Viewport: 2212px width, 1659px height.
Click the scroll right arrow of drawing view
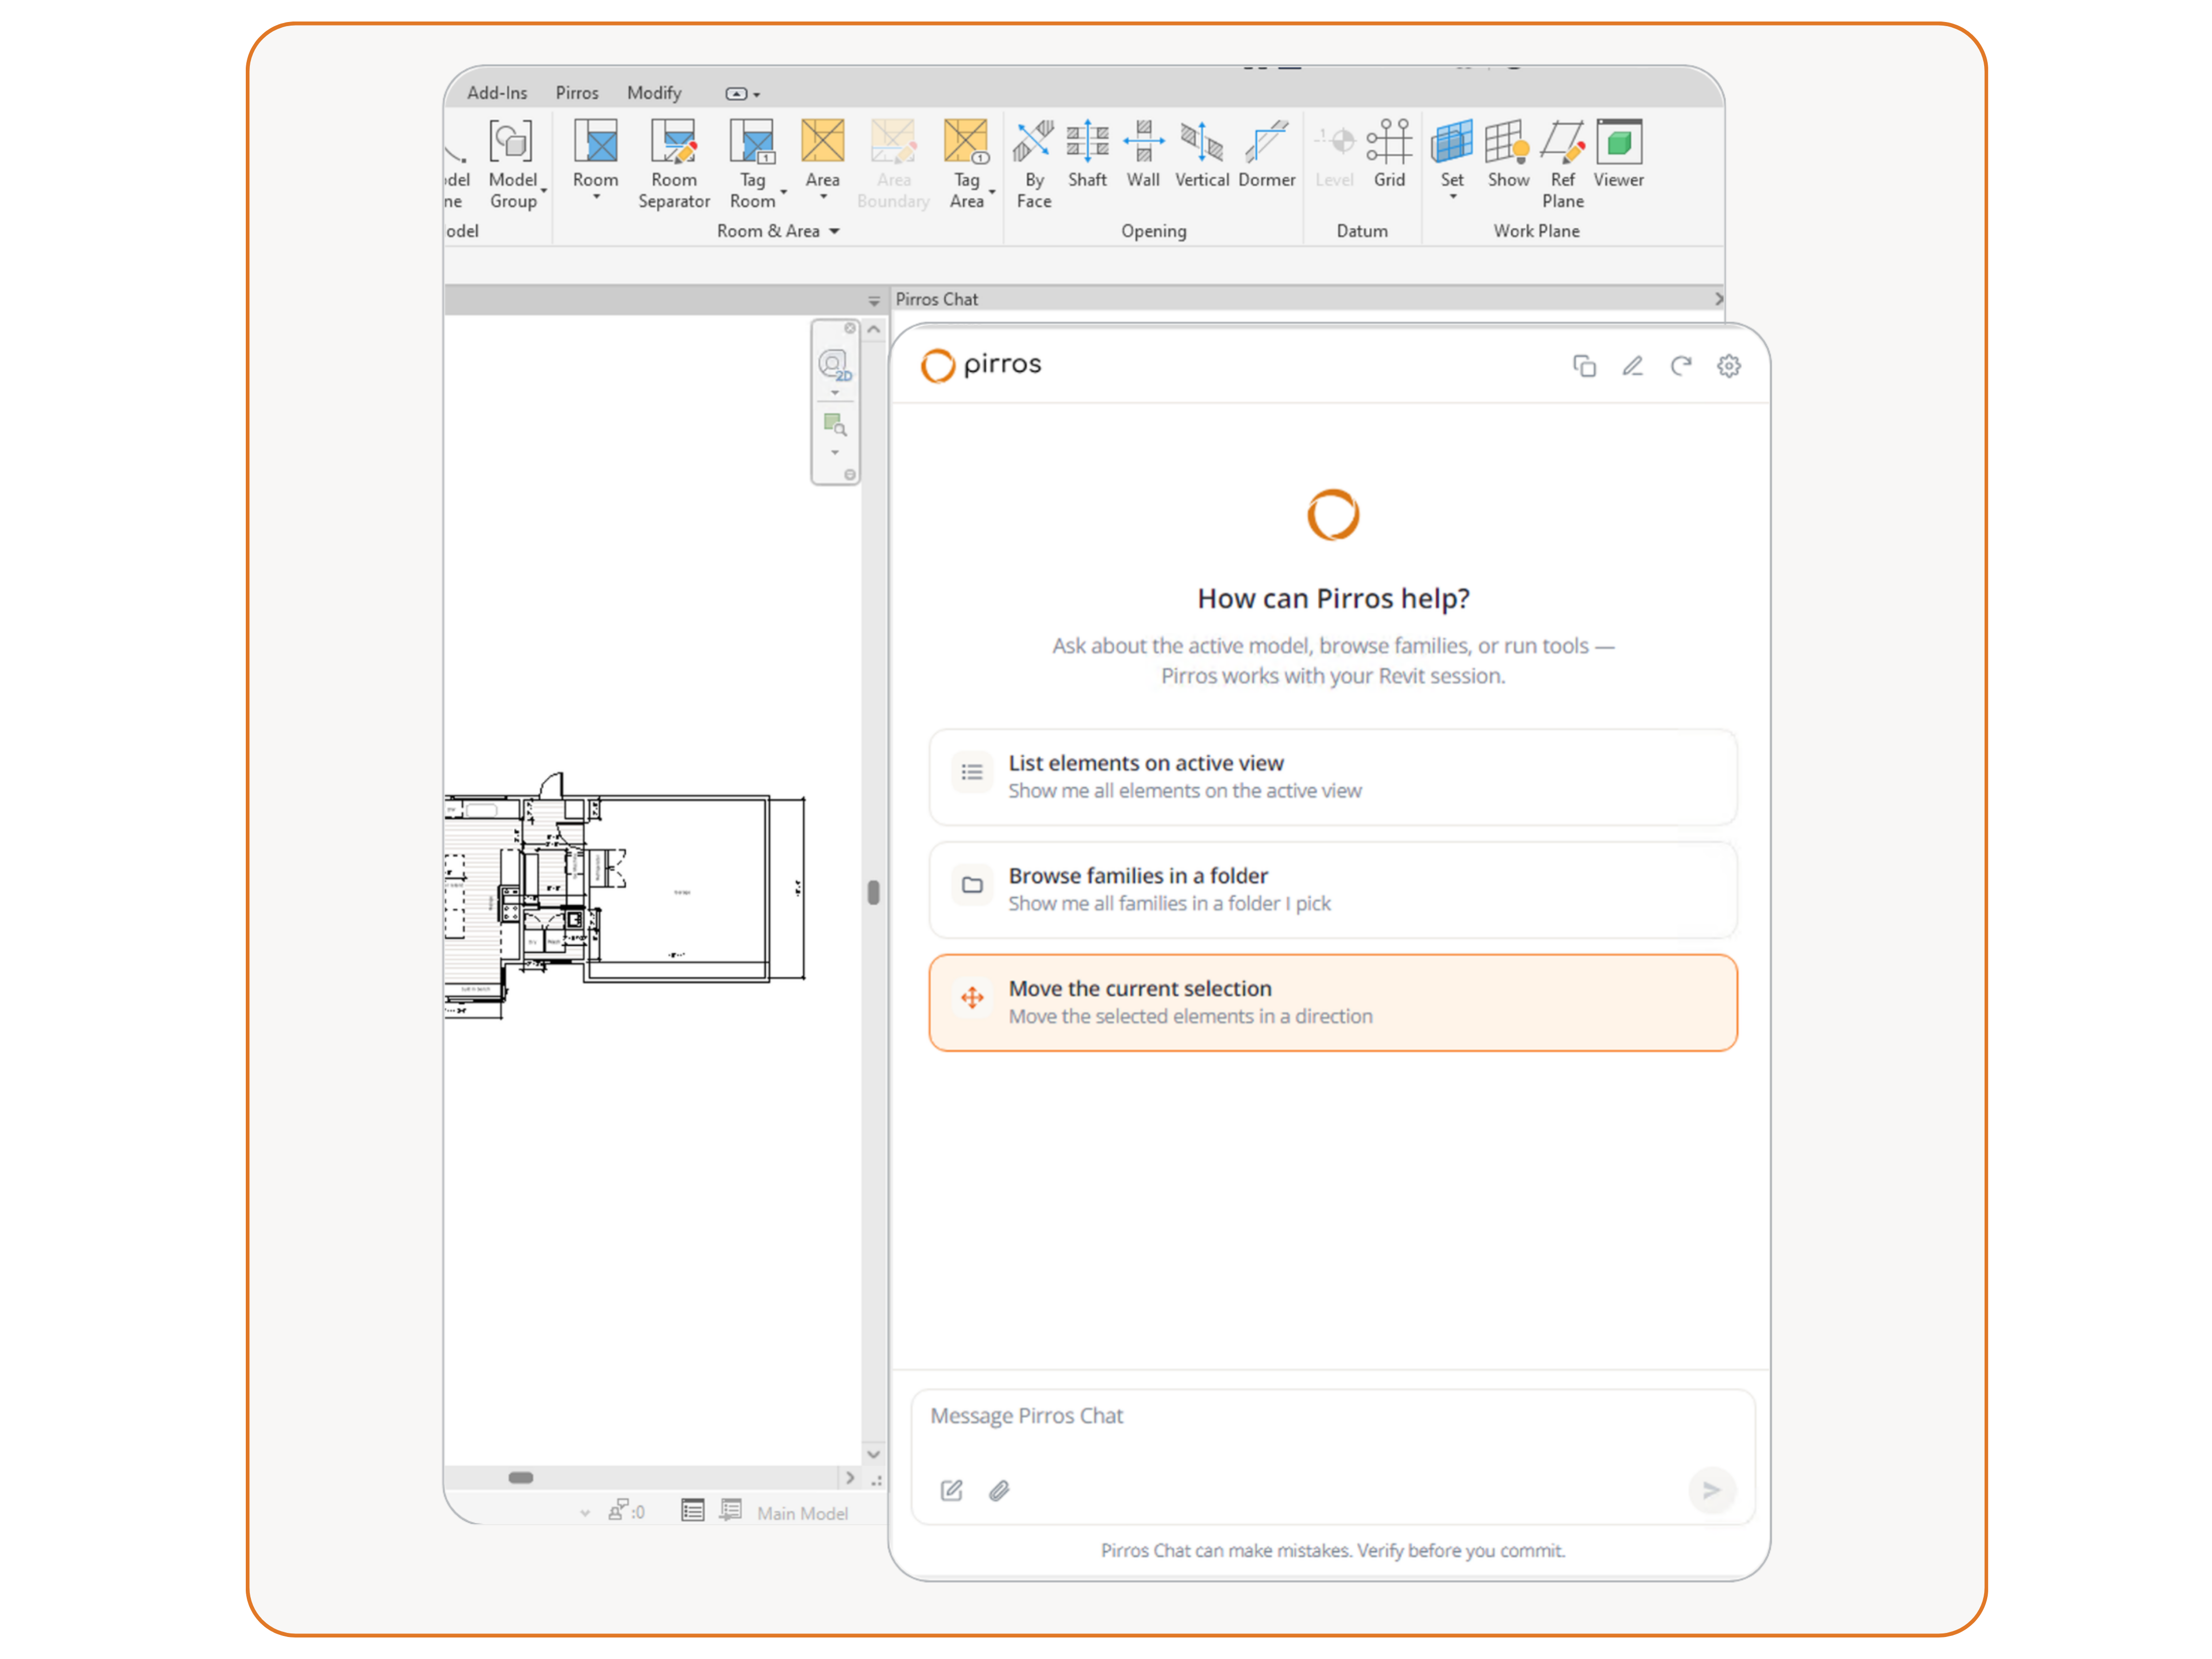coord(849,1478)
